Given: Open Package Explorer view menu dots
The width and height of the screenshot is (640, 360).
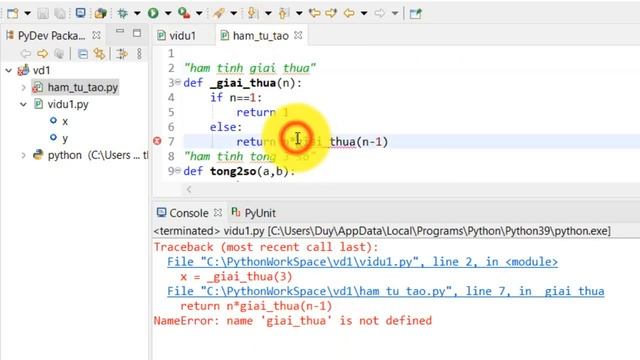Looking at the screenshot, I should [x=139, y=53].
